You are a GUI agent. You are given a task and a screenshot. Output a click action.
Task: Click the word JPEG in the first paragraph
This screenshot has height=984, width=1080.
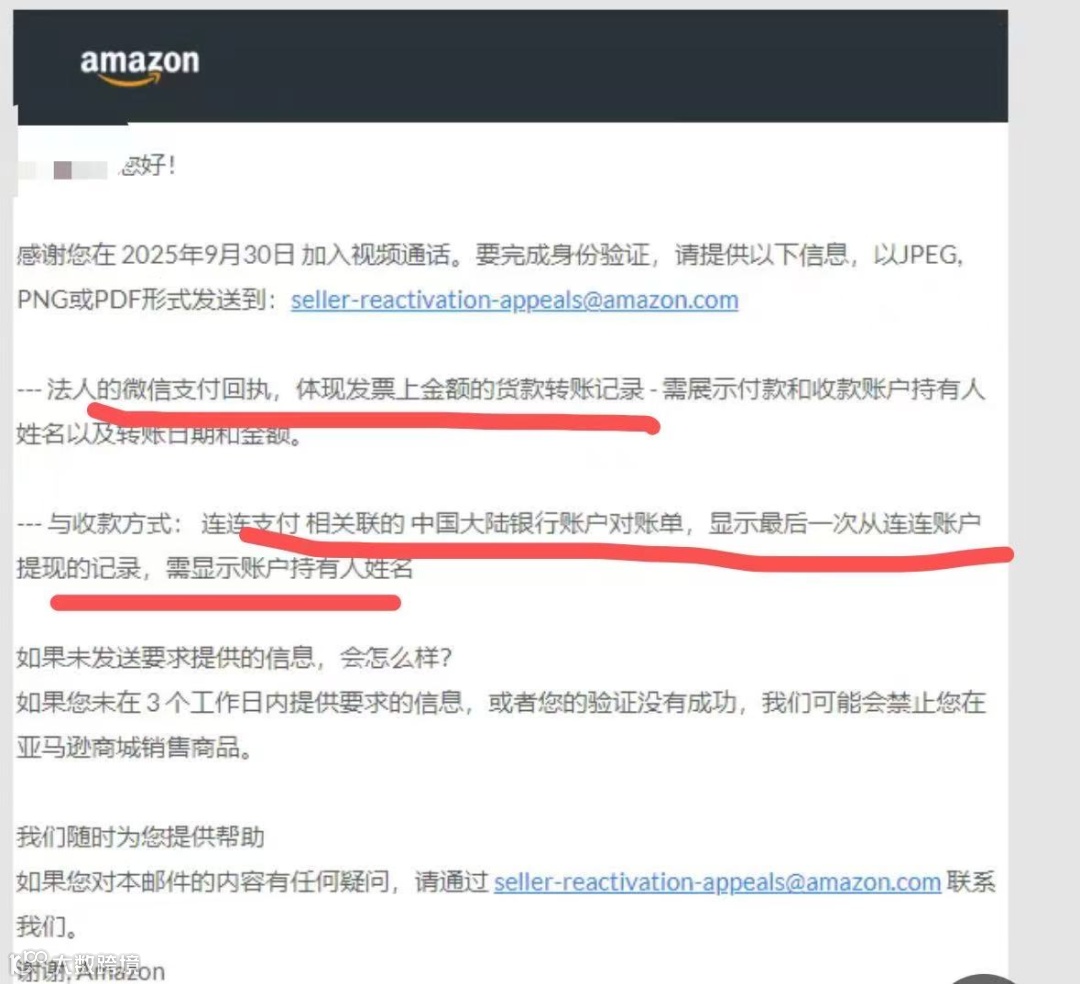(x=933, y=255)
